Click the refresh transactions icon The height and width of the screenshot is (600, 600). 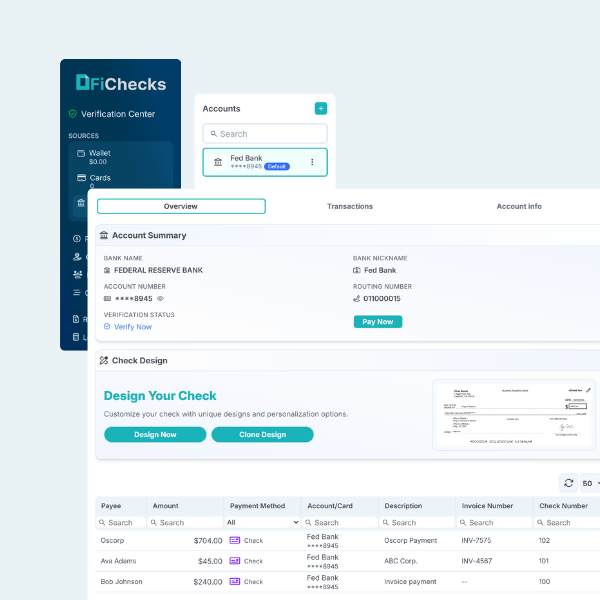coord(569,483)
